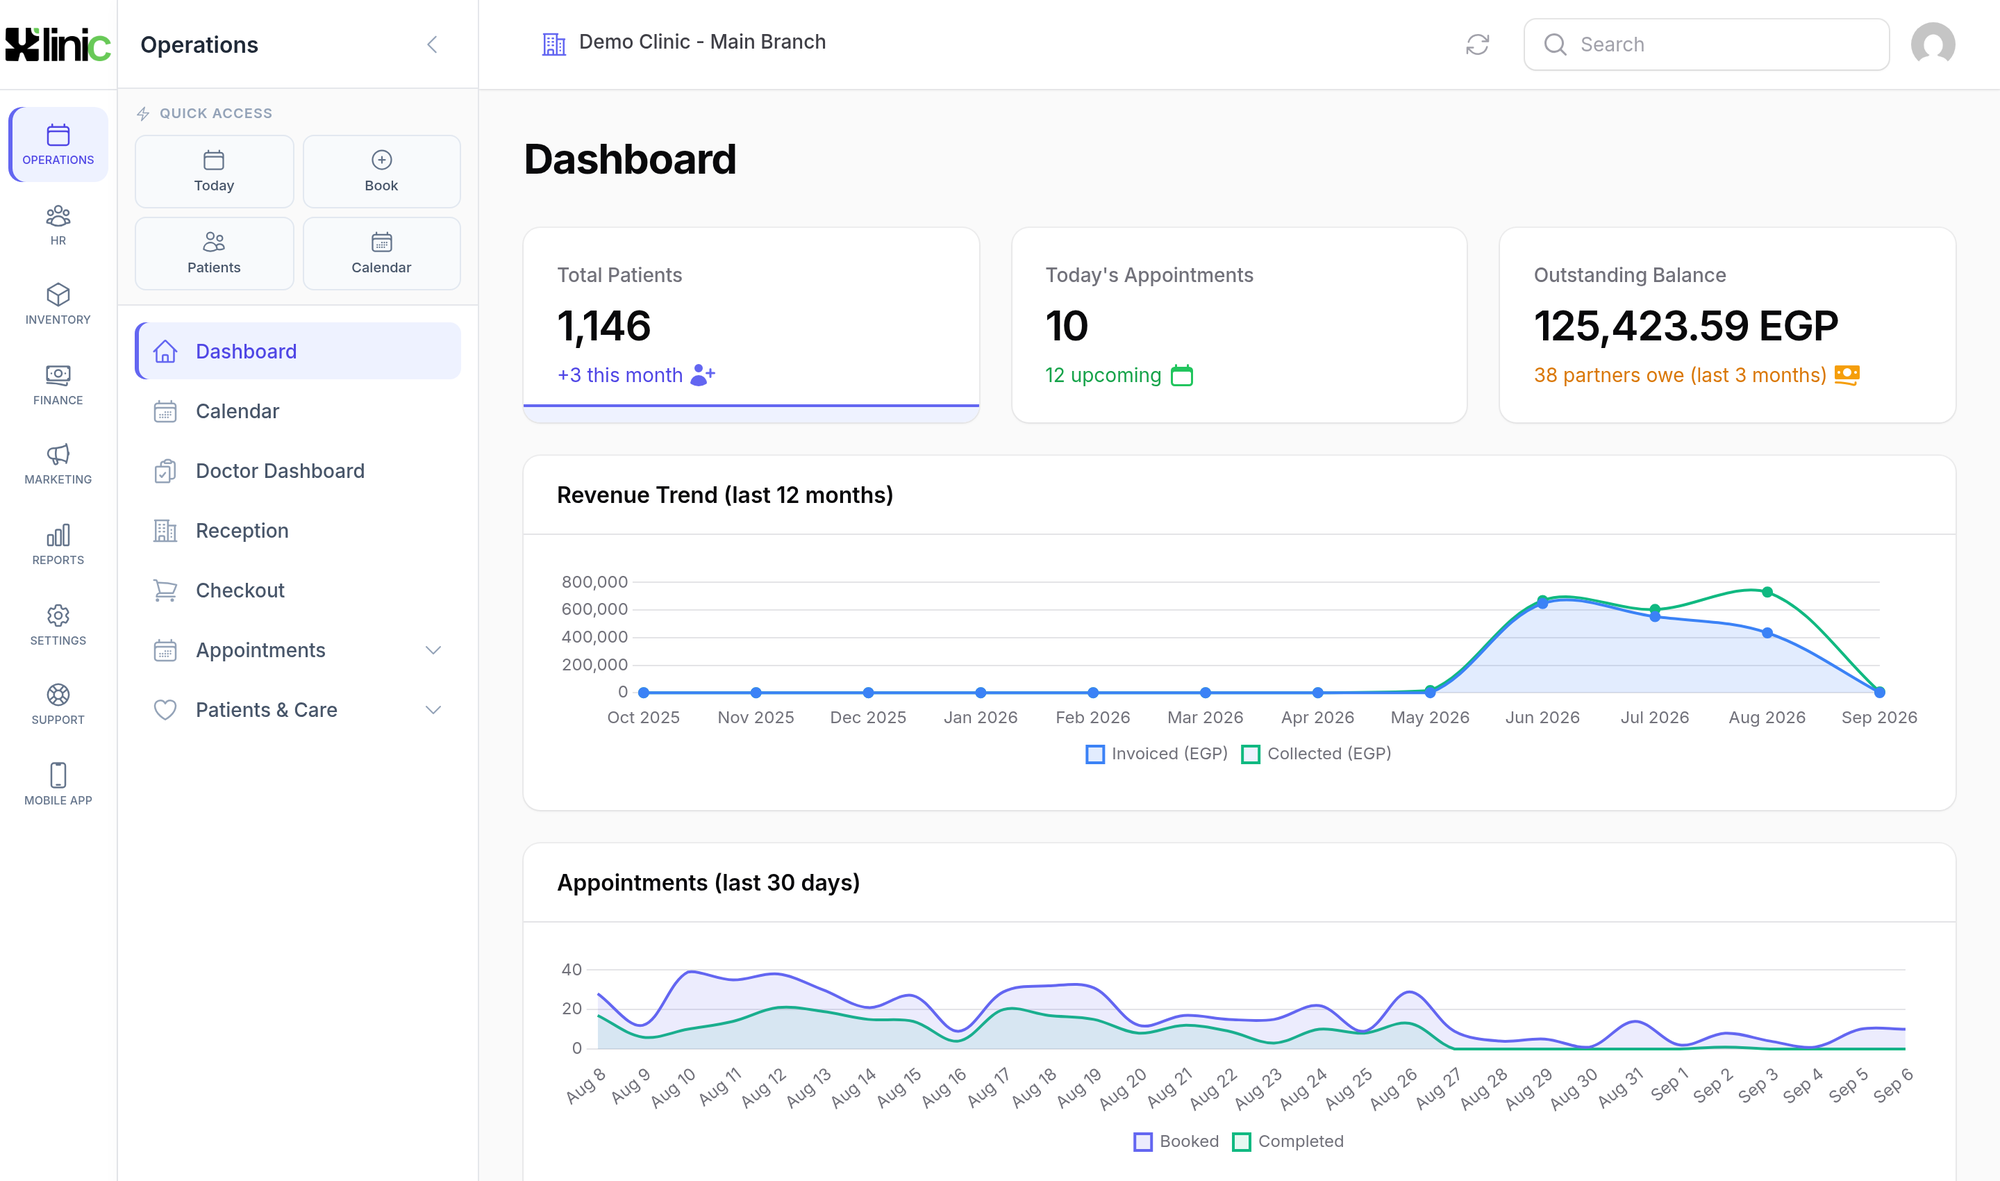The height and width of the screenshot is (1181, 2000).
Task: Click '38 partners owe (last 3 months)' text
Action: click(x=1680, y=375)
